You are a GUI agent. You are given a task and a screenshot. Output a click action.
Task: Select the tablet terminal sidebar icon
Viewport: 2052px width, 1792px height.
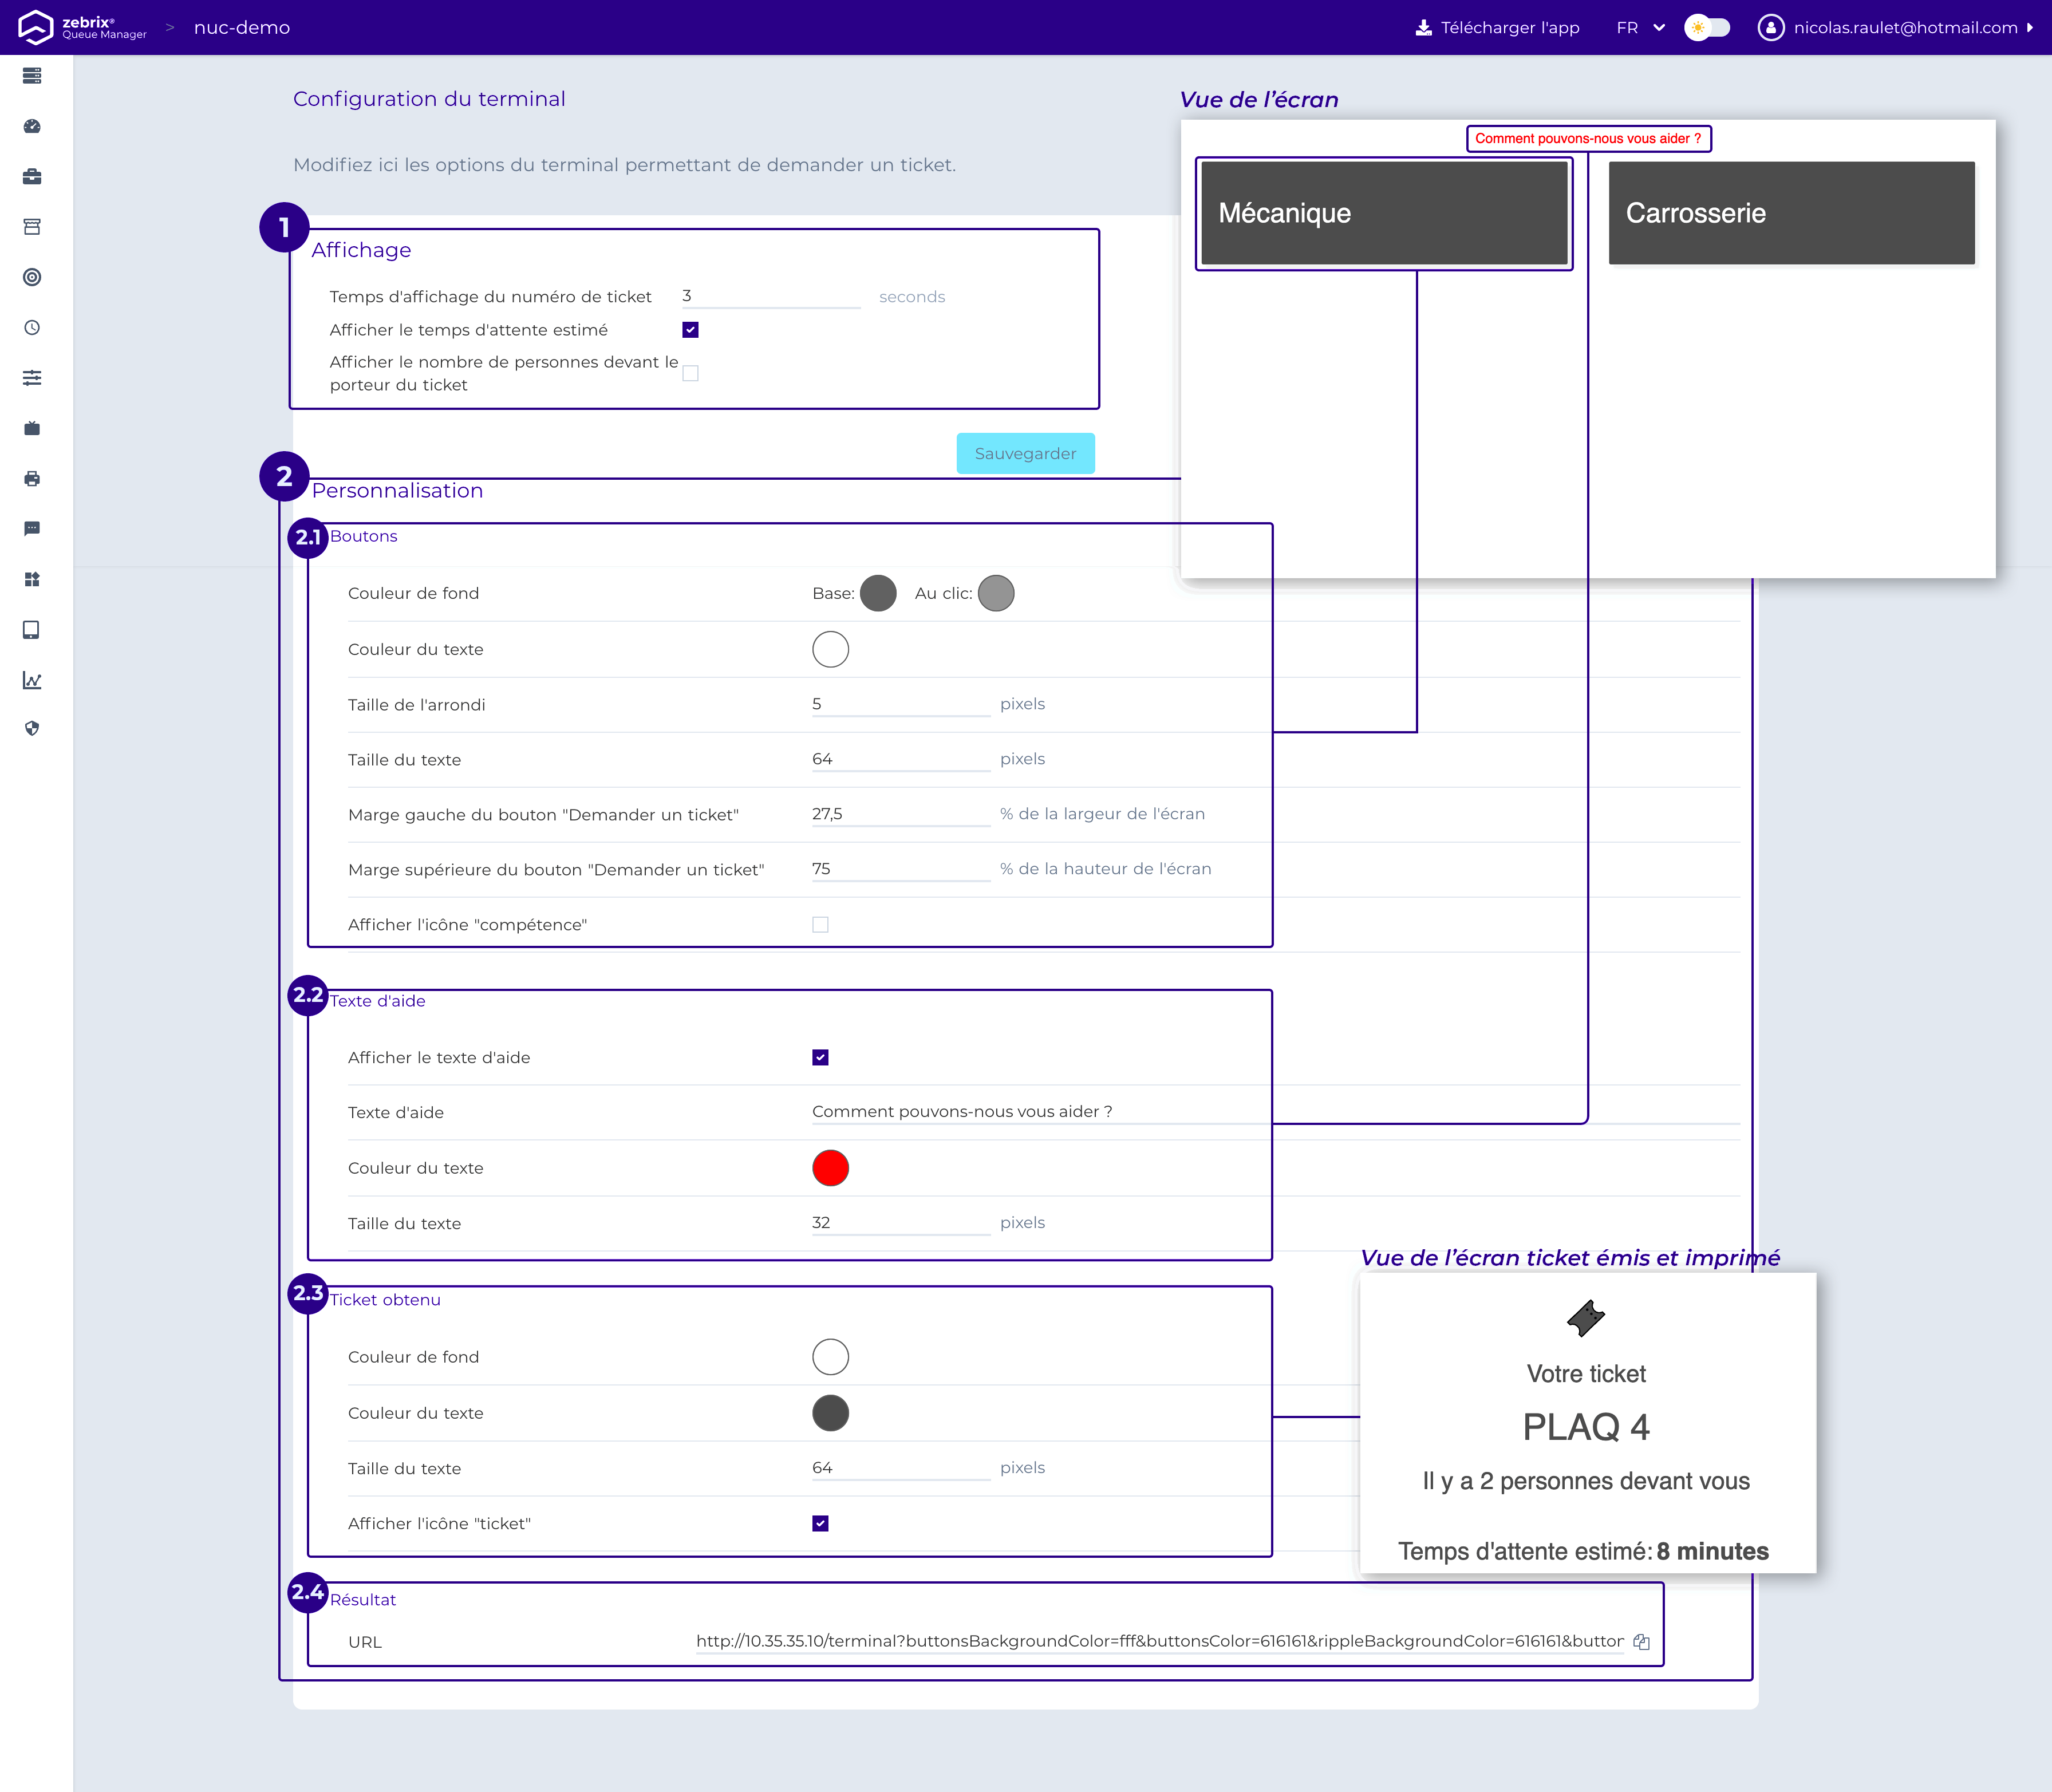32,630
